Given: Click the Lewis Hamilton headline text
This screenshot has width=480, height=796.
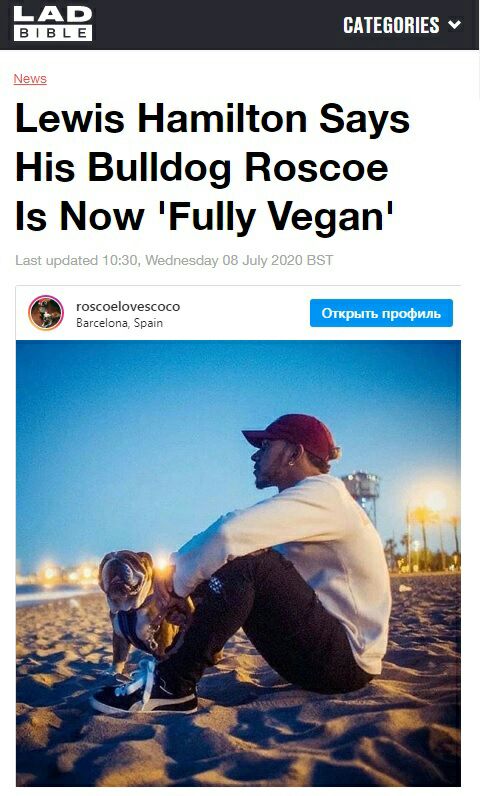Looking at the screenshot, I should [212, 167].
